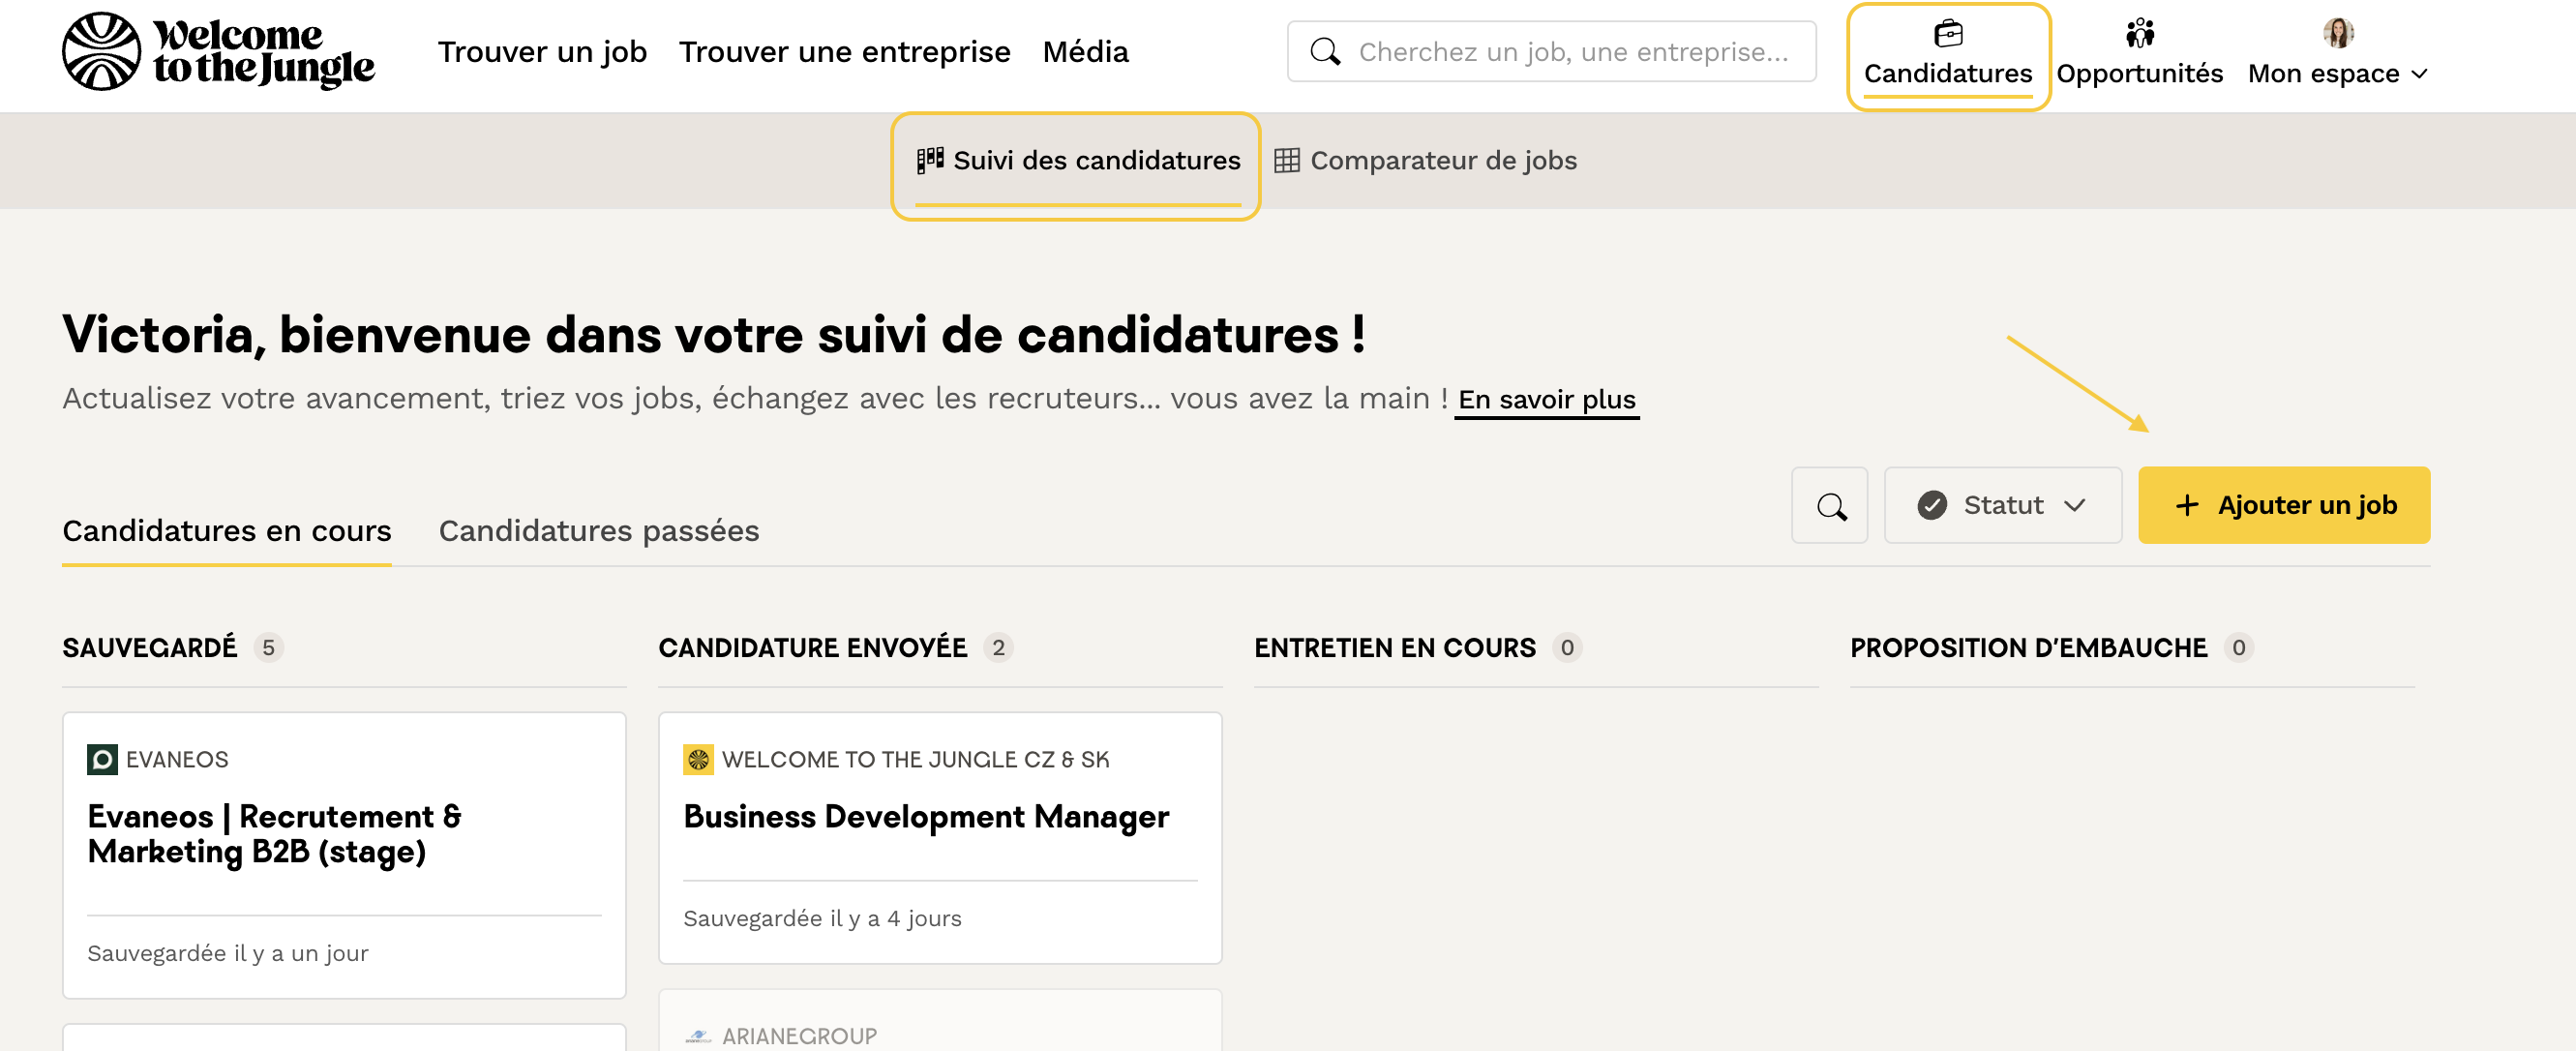Open the Business Development Manager card
This screenshot has height=1051, width=2576.
(x=925, y=817)
